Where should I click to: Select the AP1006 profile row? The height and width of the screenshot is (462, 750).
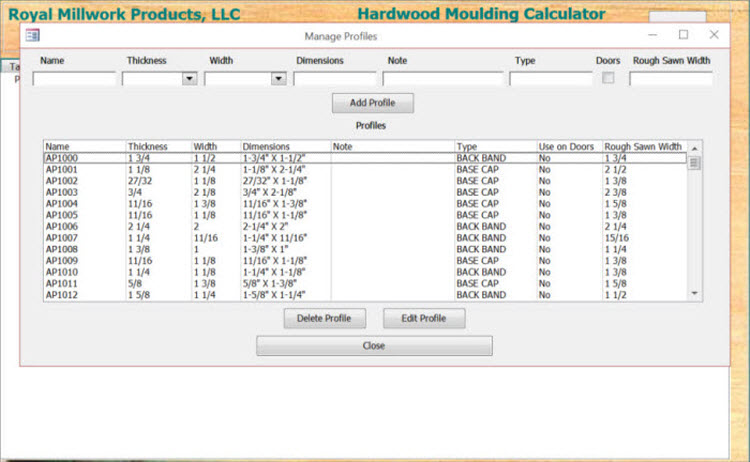(x=365, y=227)
